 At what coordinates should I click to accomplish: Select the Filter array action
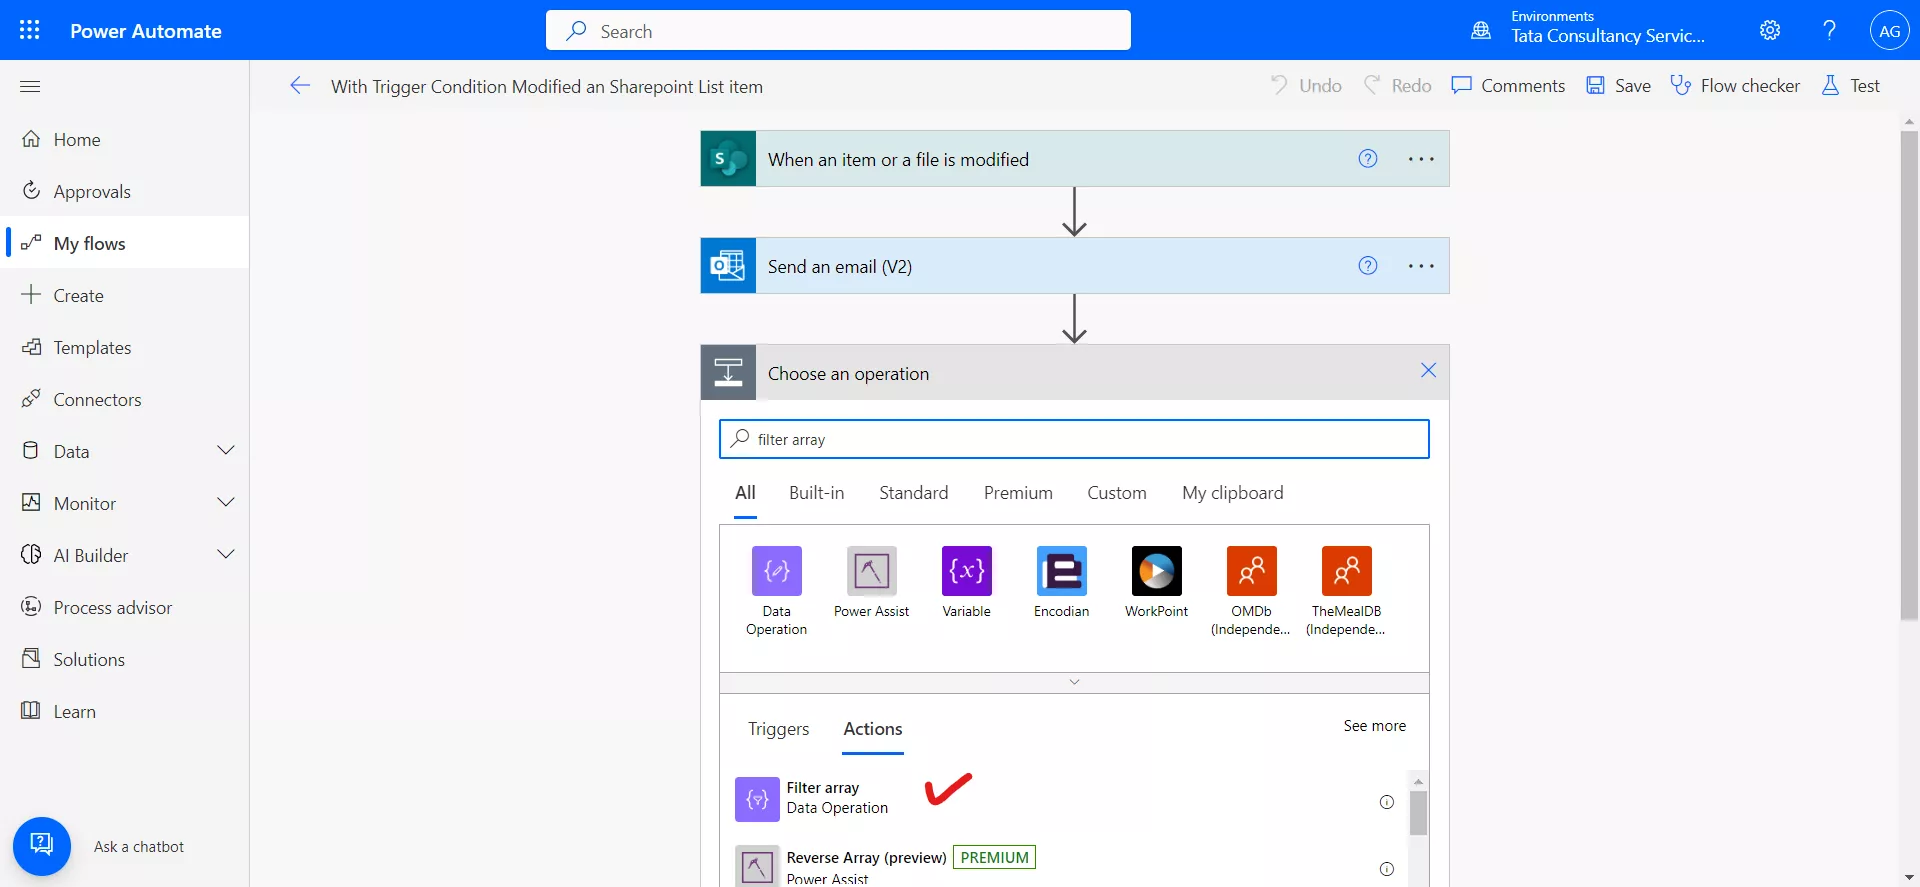pos(1065,799)
